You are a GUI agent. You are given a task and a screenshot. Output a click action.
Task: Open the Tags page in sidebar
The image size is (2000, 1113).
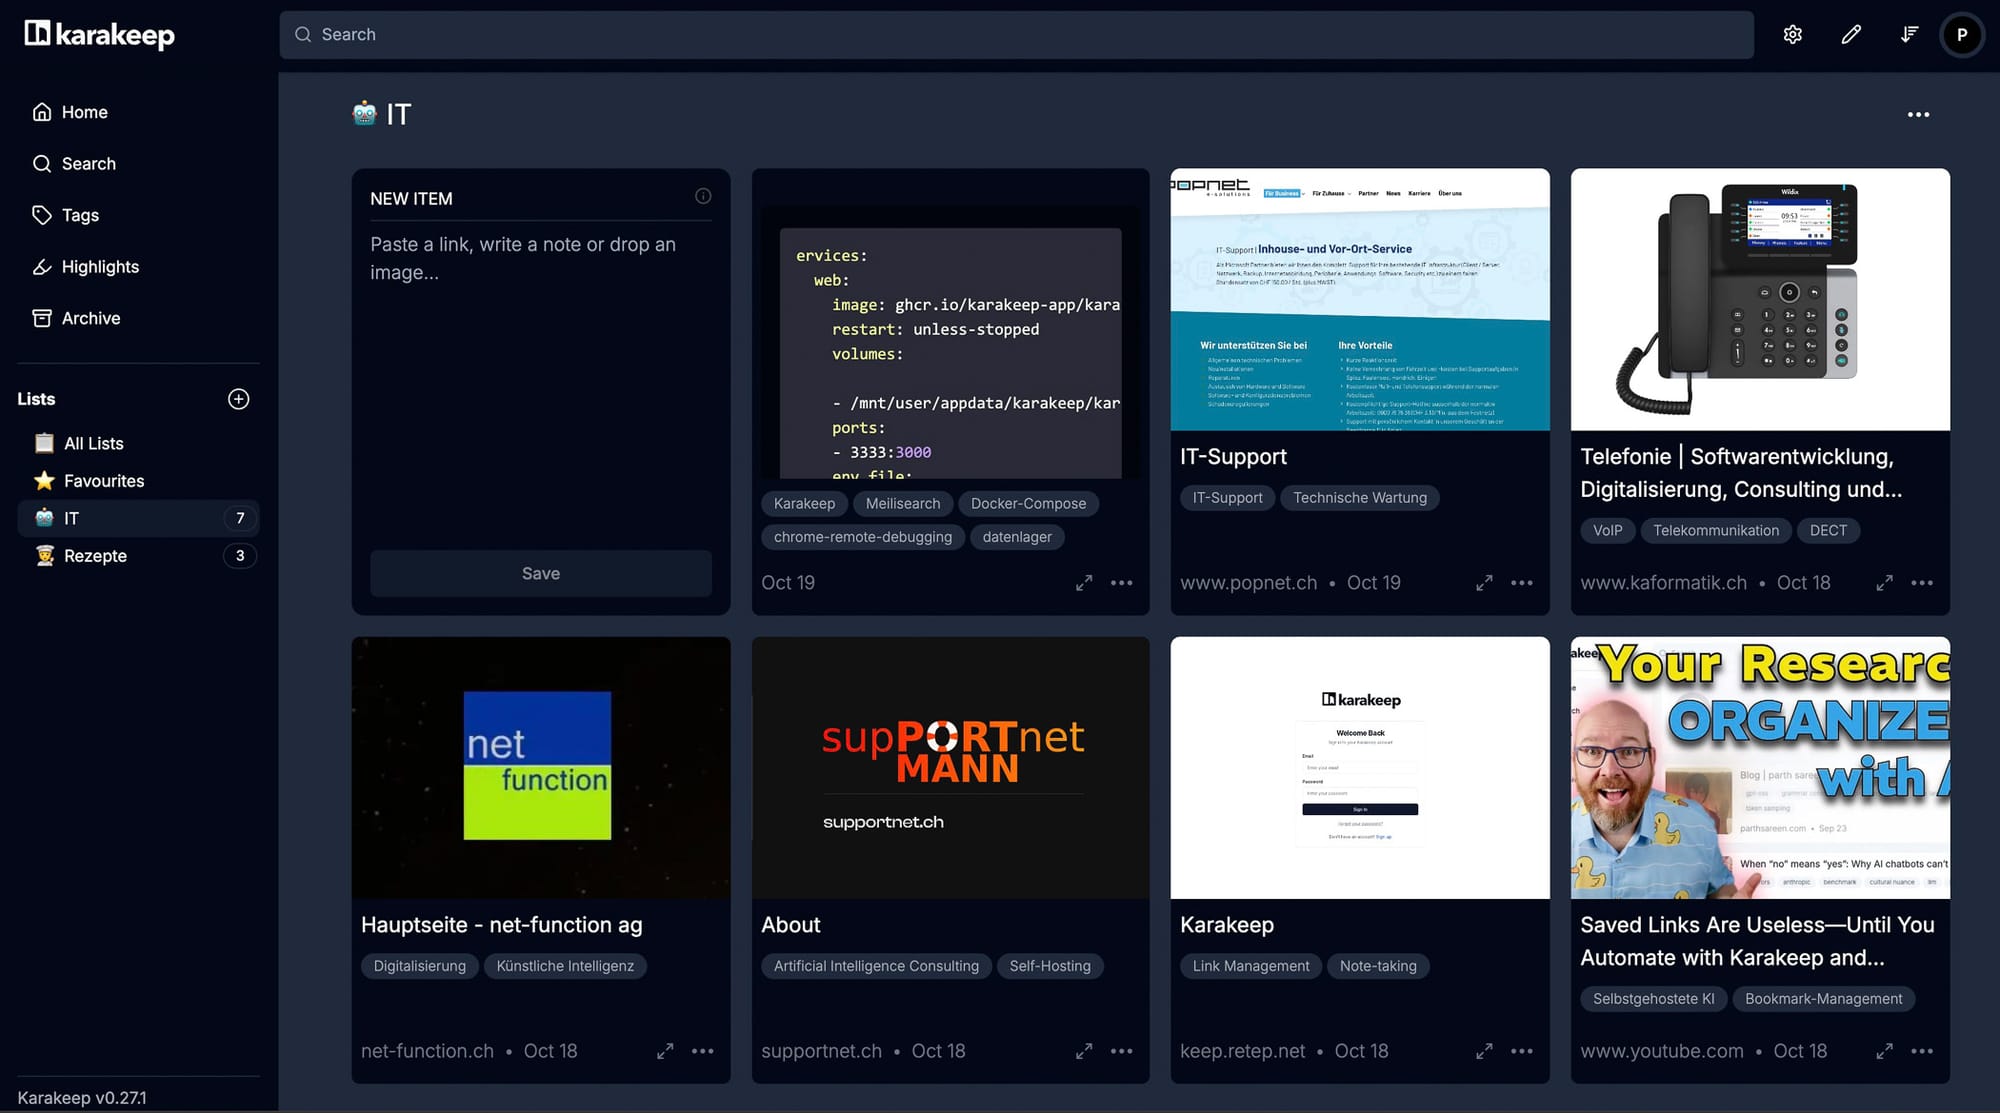80,215
